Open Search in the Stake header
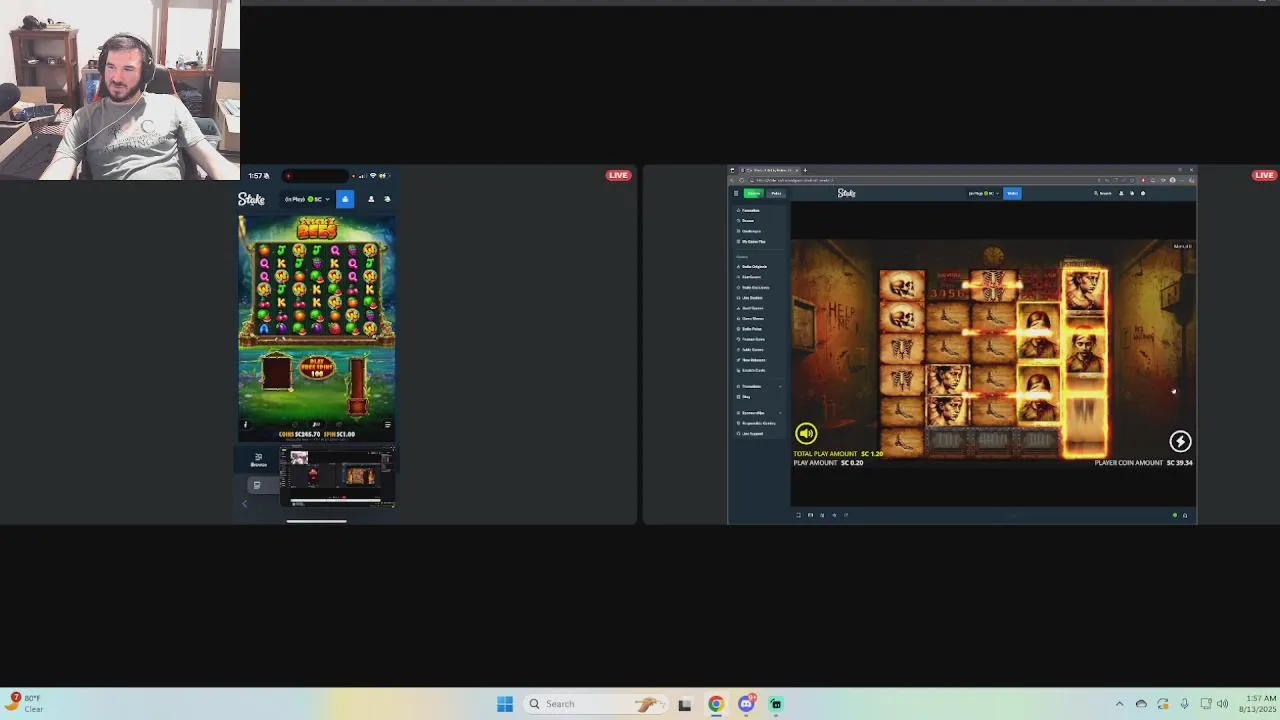This screenshot has height=720, width=1280. (1103, 193)
